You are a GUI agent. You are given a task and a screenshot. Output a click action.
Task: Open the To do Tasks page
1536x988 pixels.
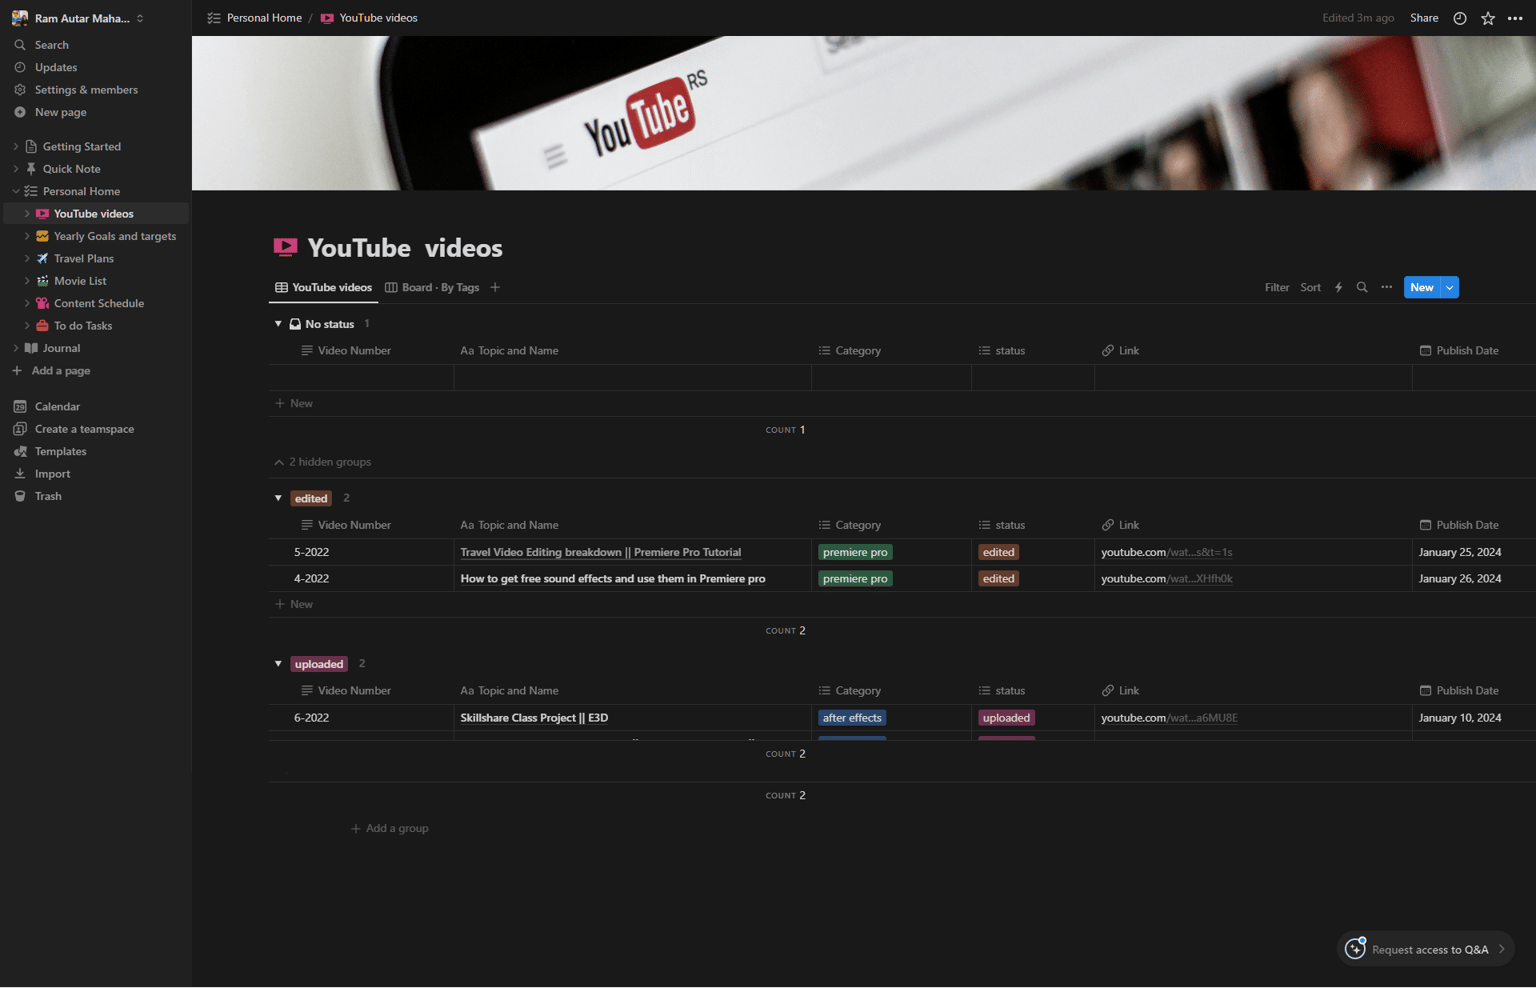tap(83, 326)
